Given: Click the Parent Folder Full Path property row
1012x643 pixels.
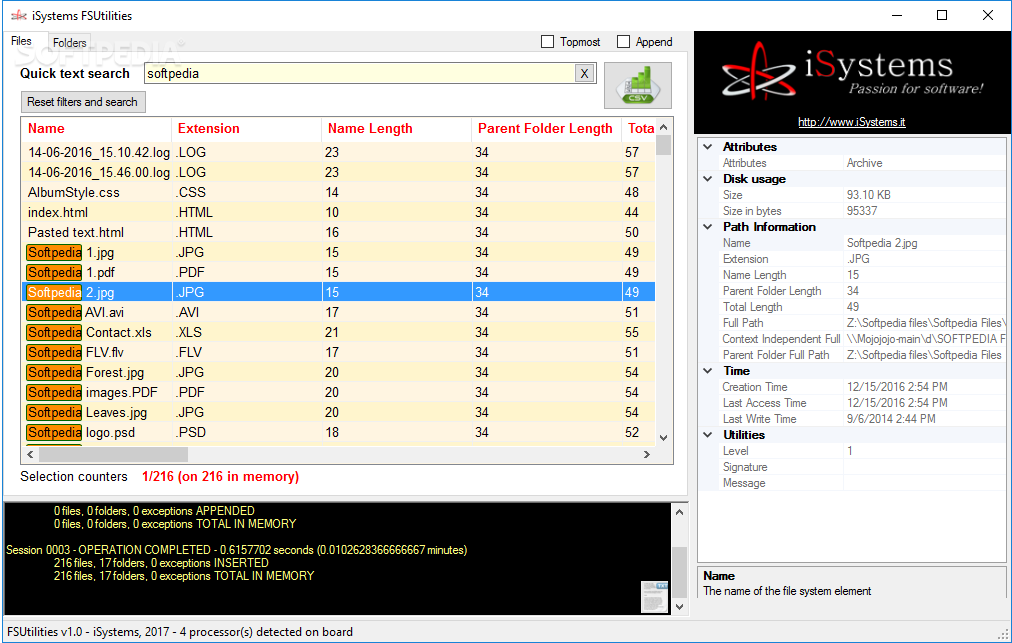Looking at the screenshot, I should coord(862,355).
